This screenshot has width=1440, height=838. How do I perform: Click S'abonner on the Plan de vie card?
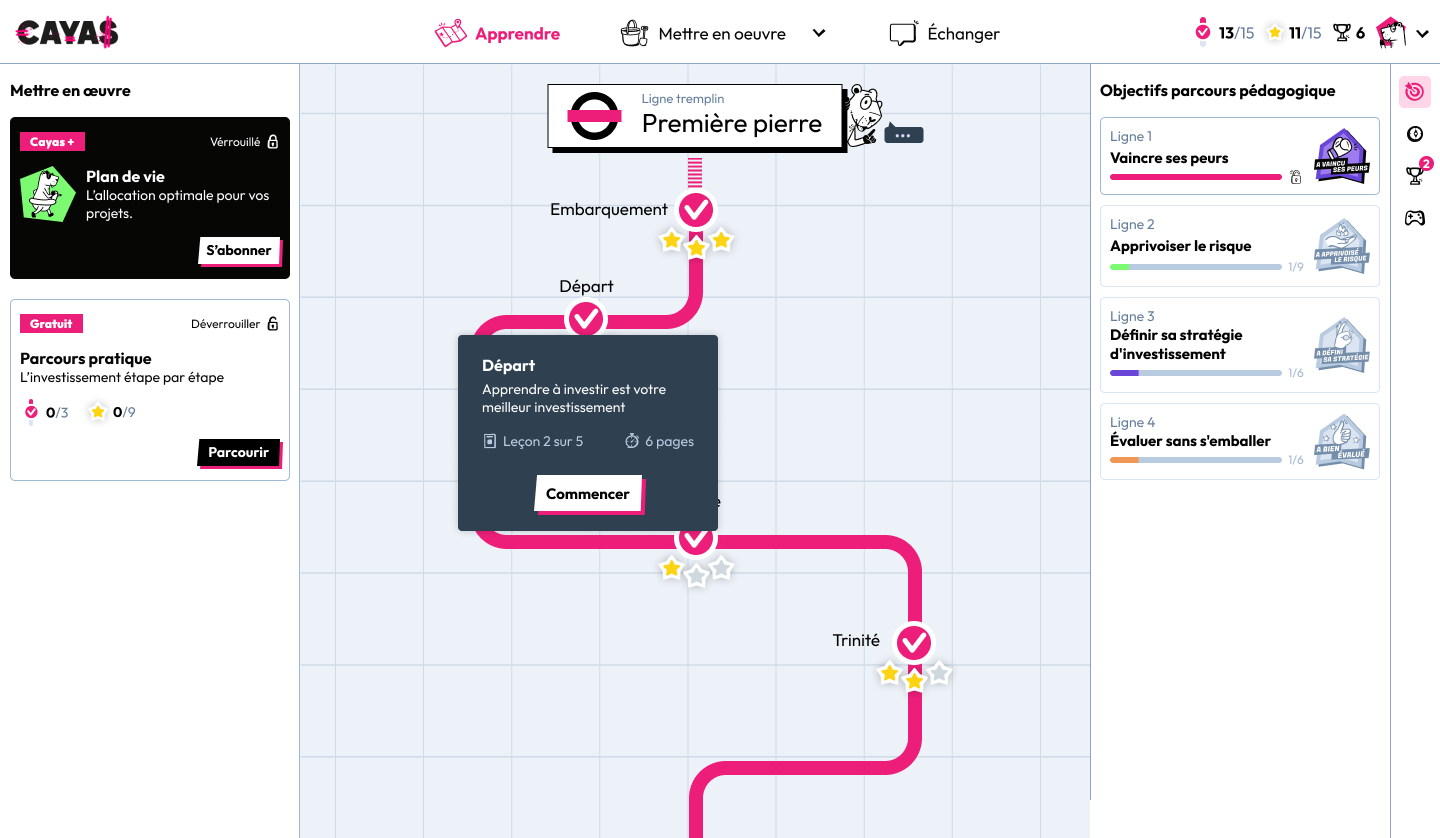coord(239,251)
